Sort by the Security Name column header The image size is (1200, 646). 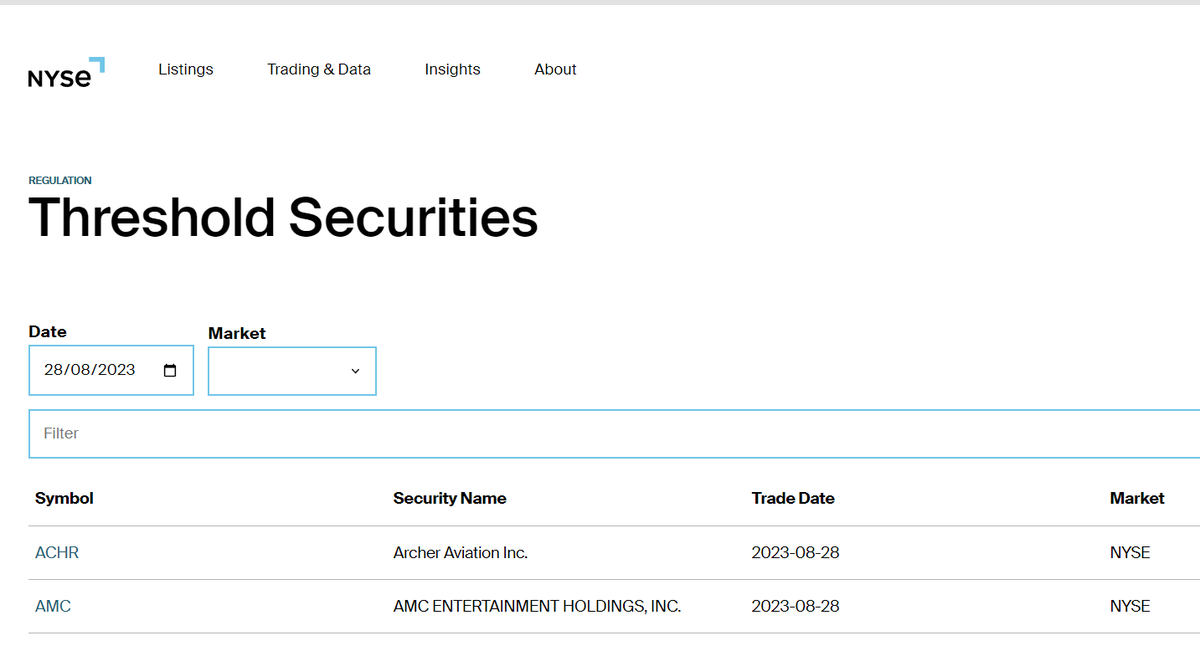coord(450,498)
